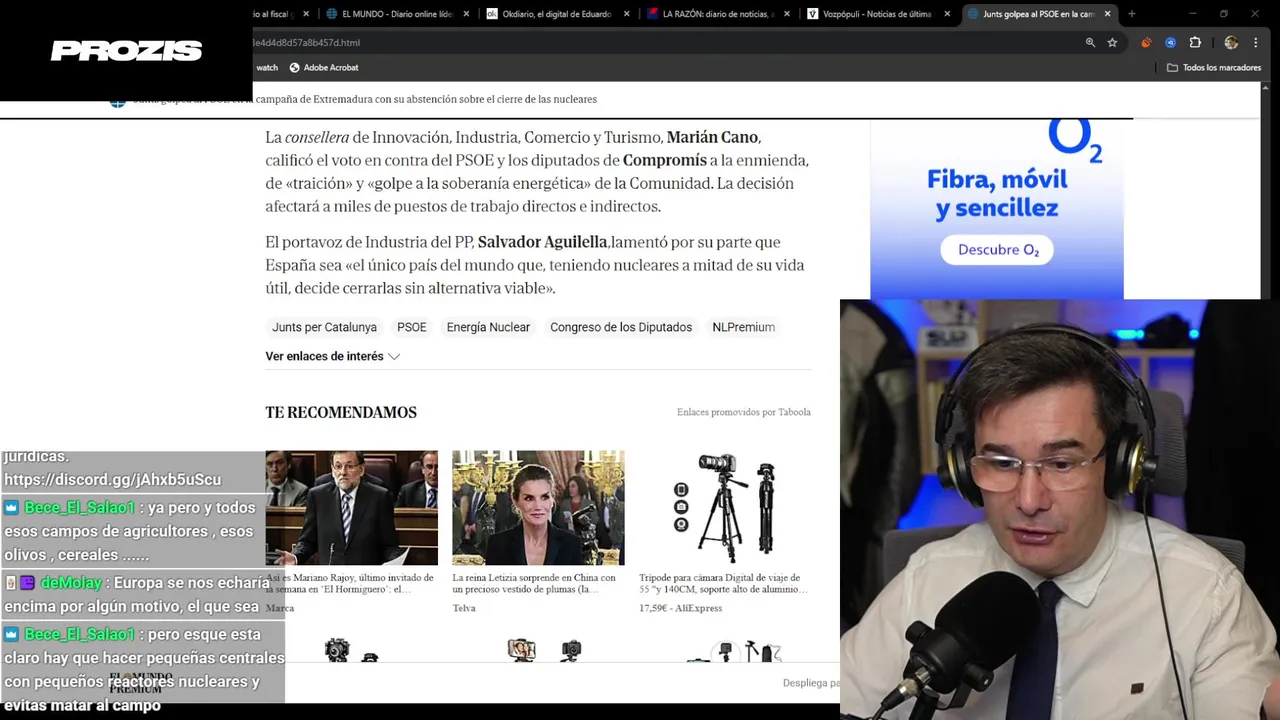The width and height of the screenshot is (1280, 720).
Task: Bookmark this page with the star icon
Action: click(x=1112, y=42)
